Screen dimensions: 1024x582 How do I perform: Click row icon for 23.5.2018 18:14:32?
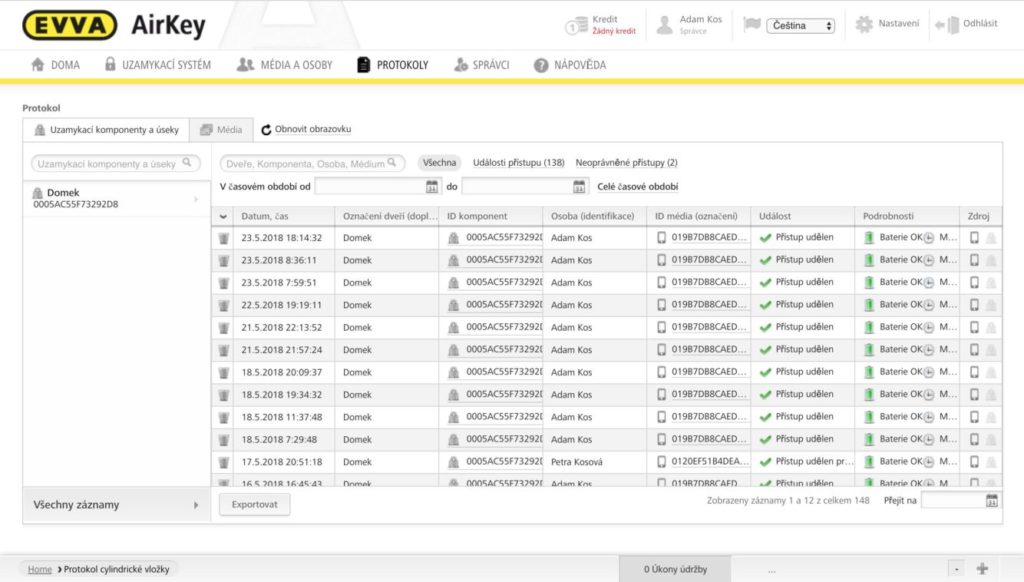223,238
